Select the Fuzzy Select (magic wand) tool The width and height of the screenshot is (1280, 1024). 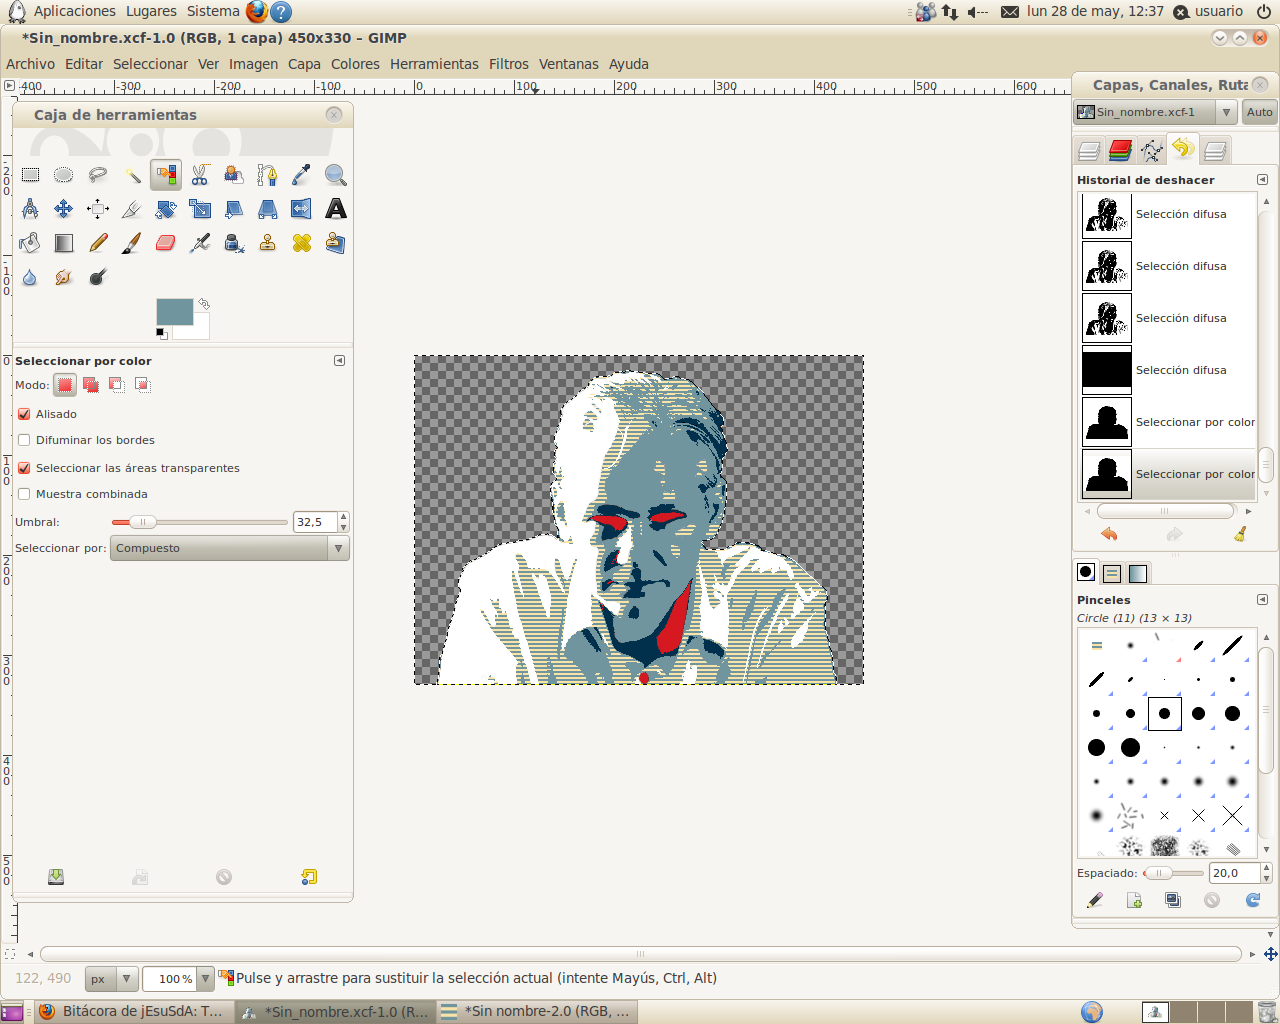point(132,174)
